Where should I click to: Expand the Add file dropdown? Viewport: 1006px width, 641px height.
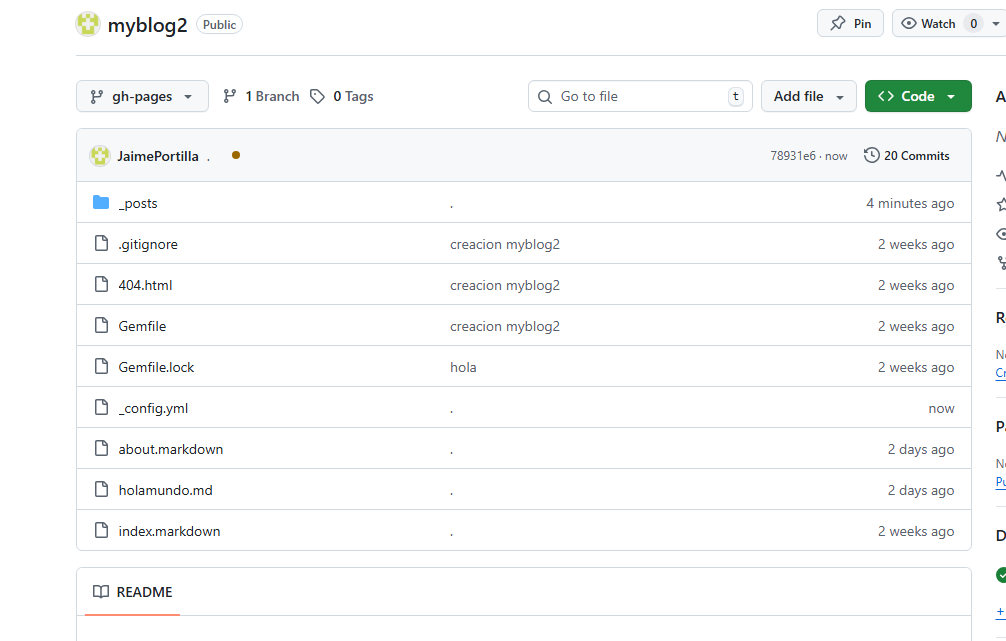pyautogui.click(x=808, y=97)
